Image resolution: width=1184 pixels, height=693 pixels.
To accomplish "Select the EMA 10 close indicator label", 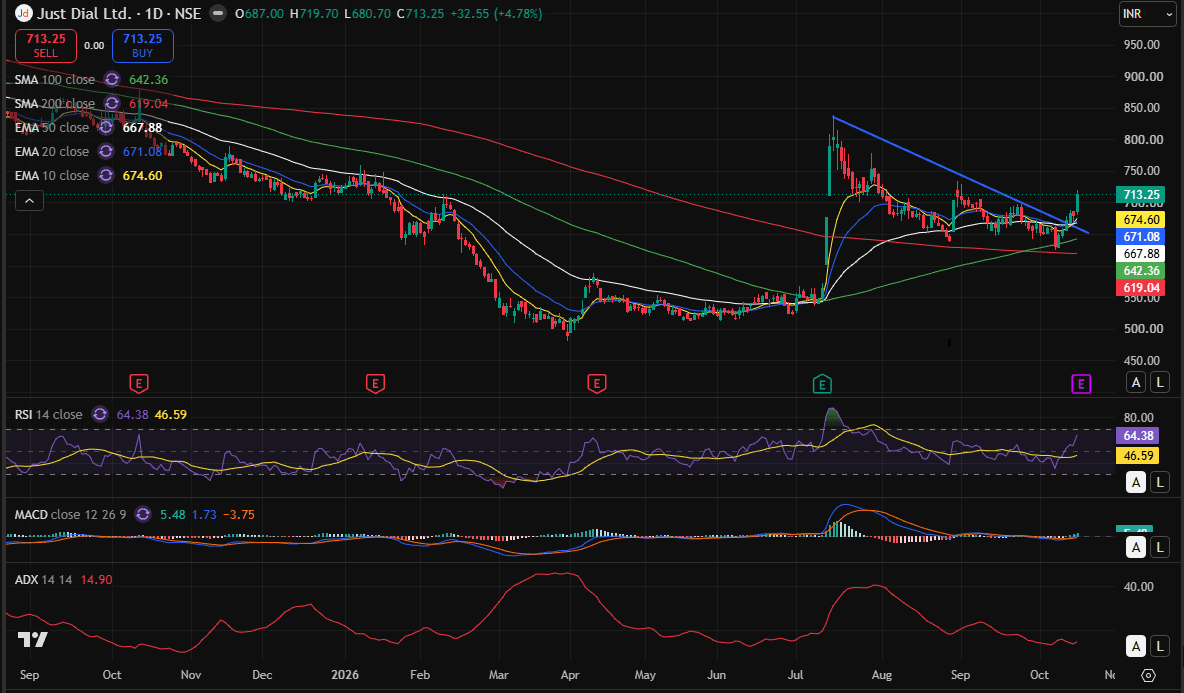I will click(x=52, y=176).
